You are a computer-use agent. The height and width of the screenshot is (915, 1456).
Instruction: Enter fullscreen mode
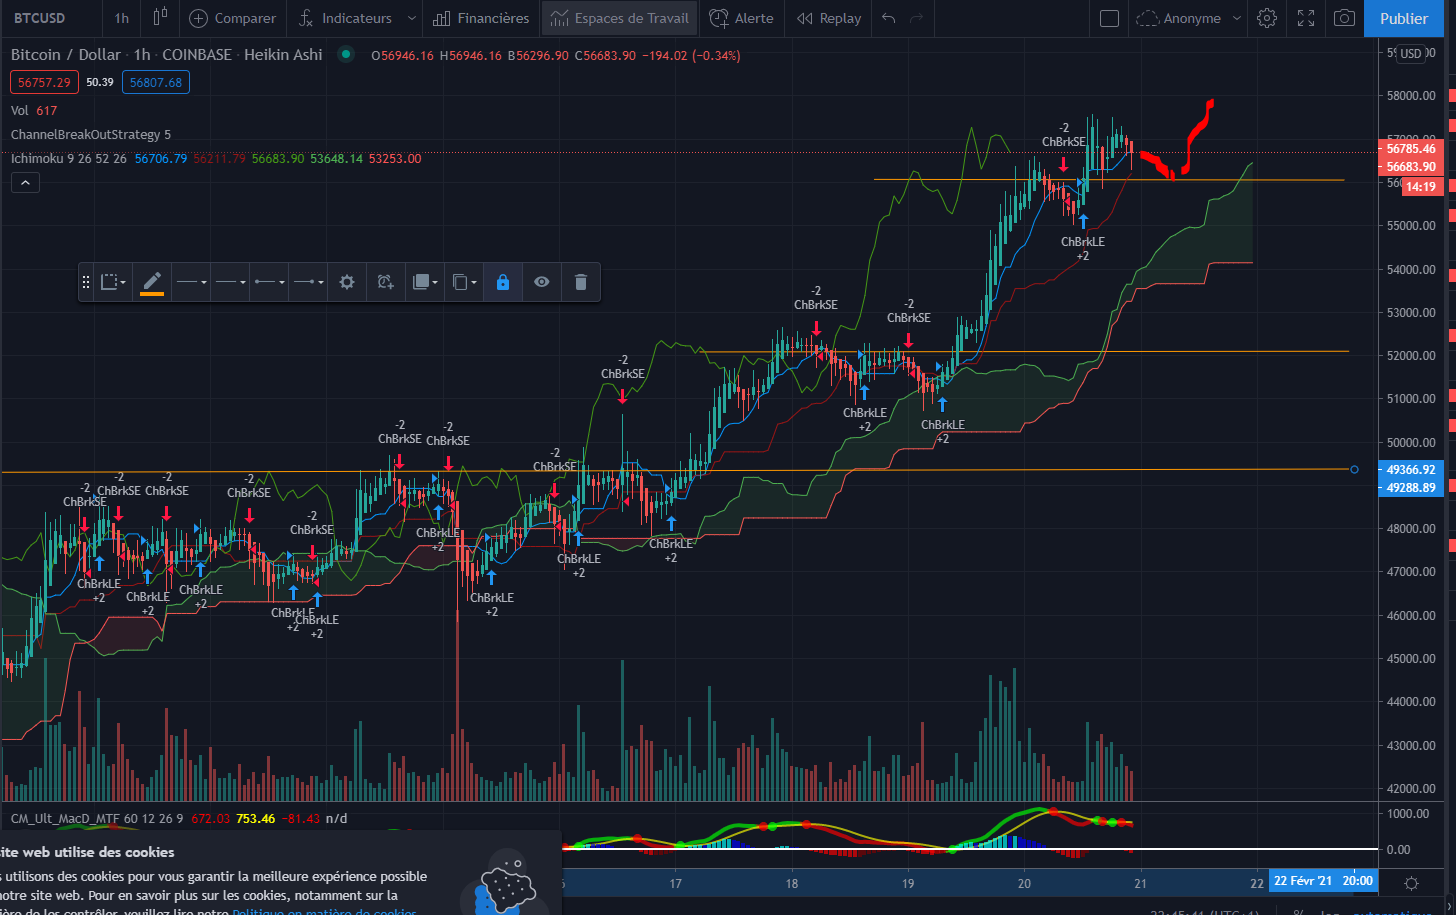coord(1306,18)
